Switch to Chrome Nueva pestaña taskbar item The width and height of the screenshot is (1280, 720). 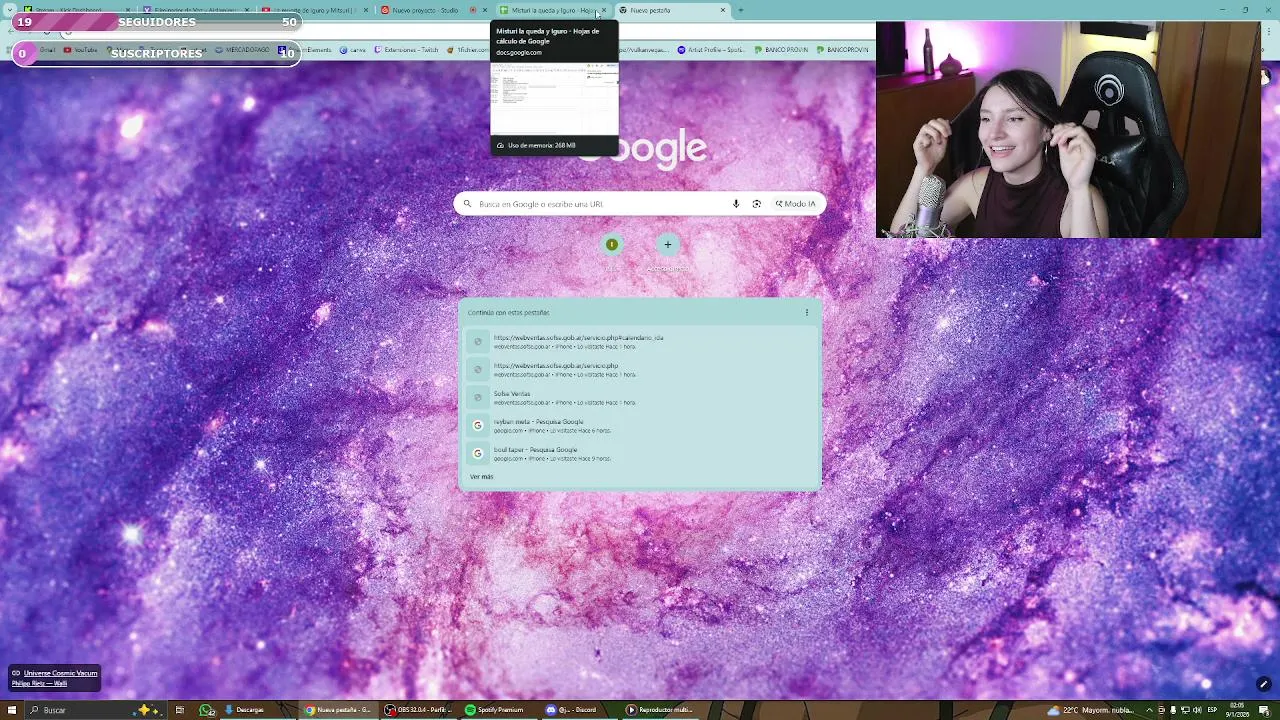tap(340, 710)
